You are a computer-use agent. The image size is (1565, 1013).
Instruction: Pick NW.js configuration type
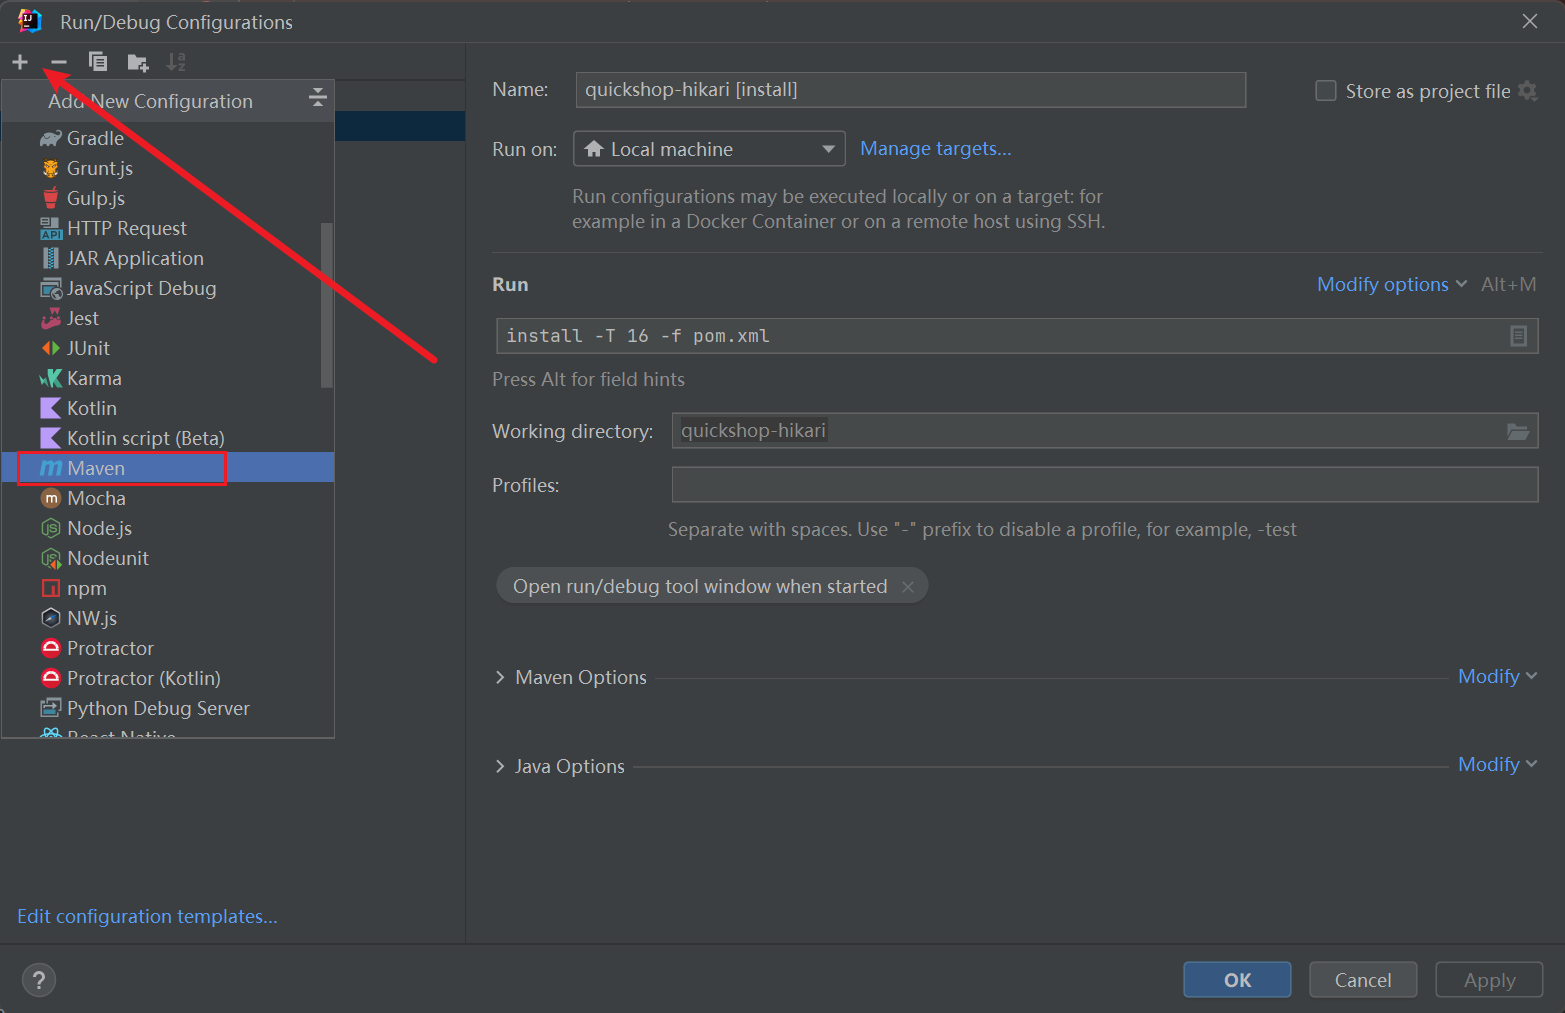pos(168,618)
